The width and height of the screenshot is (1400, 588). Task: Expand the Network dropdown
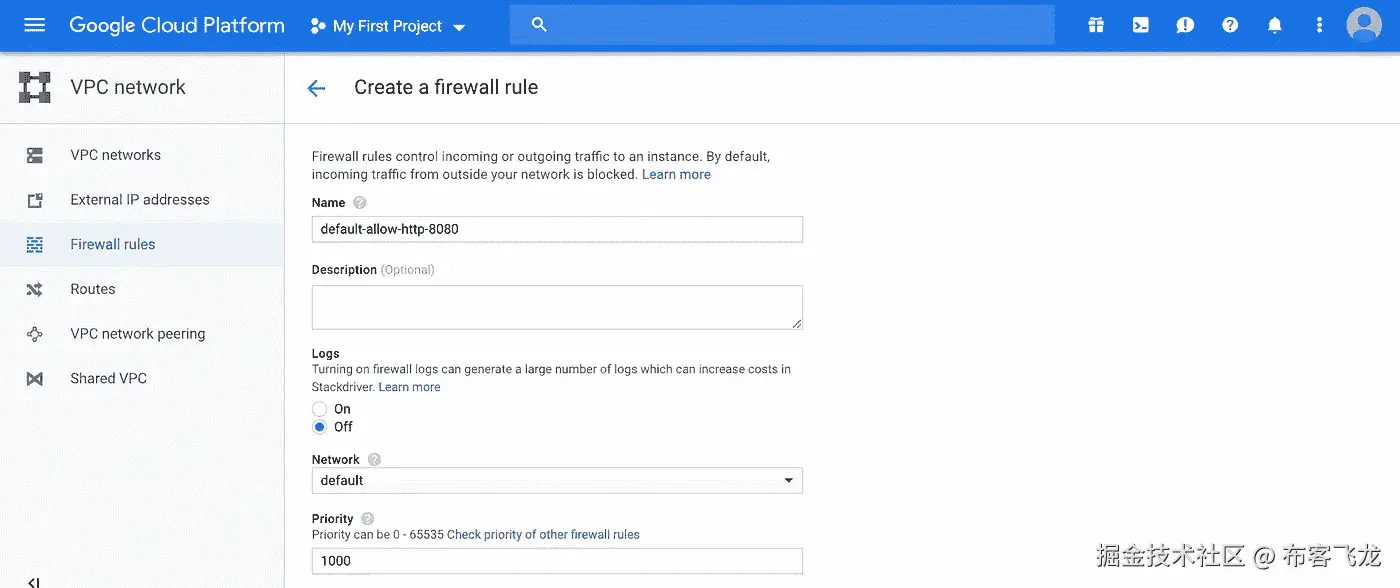[557, 481]
